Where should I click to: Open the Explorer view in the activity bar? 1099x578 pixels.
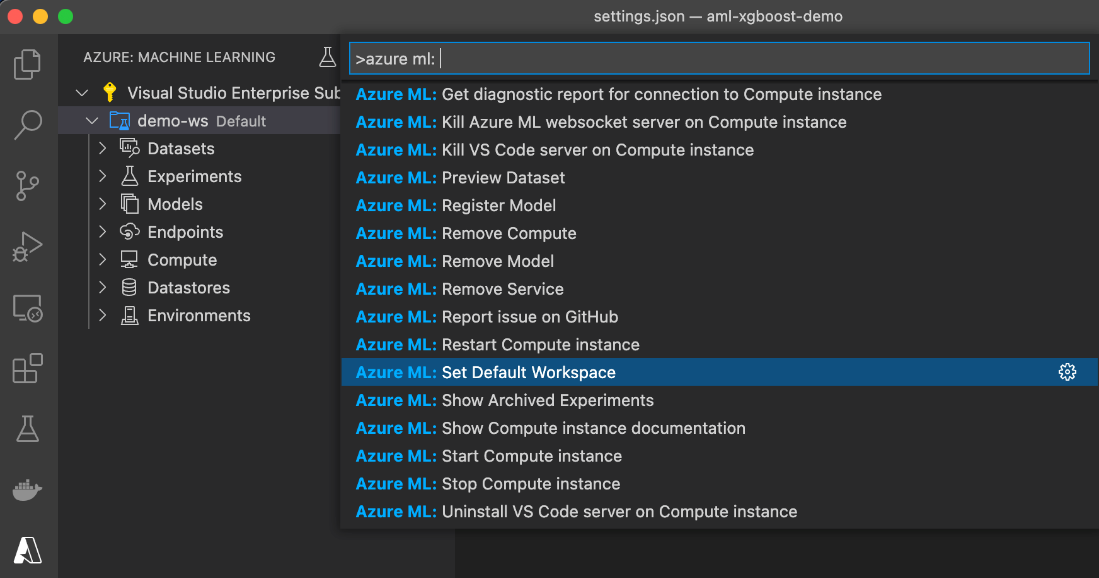(x=27, y=64)
